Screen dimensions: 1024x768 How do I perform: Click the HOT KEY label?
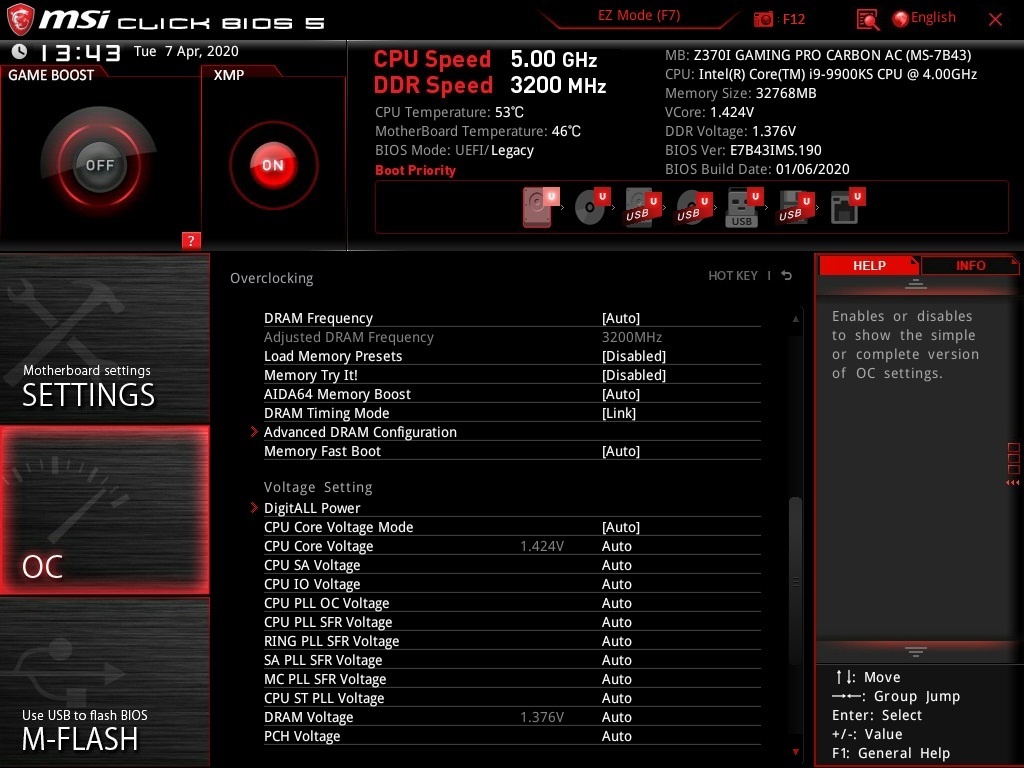[733, 276]
